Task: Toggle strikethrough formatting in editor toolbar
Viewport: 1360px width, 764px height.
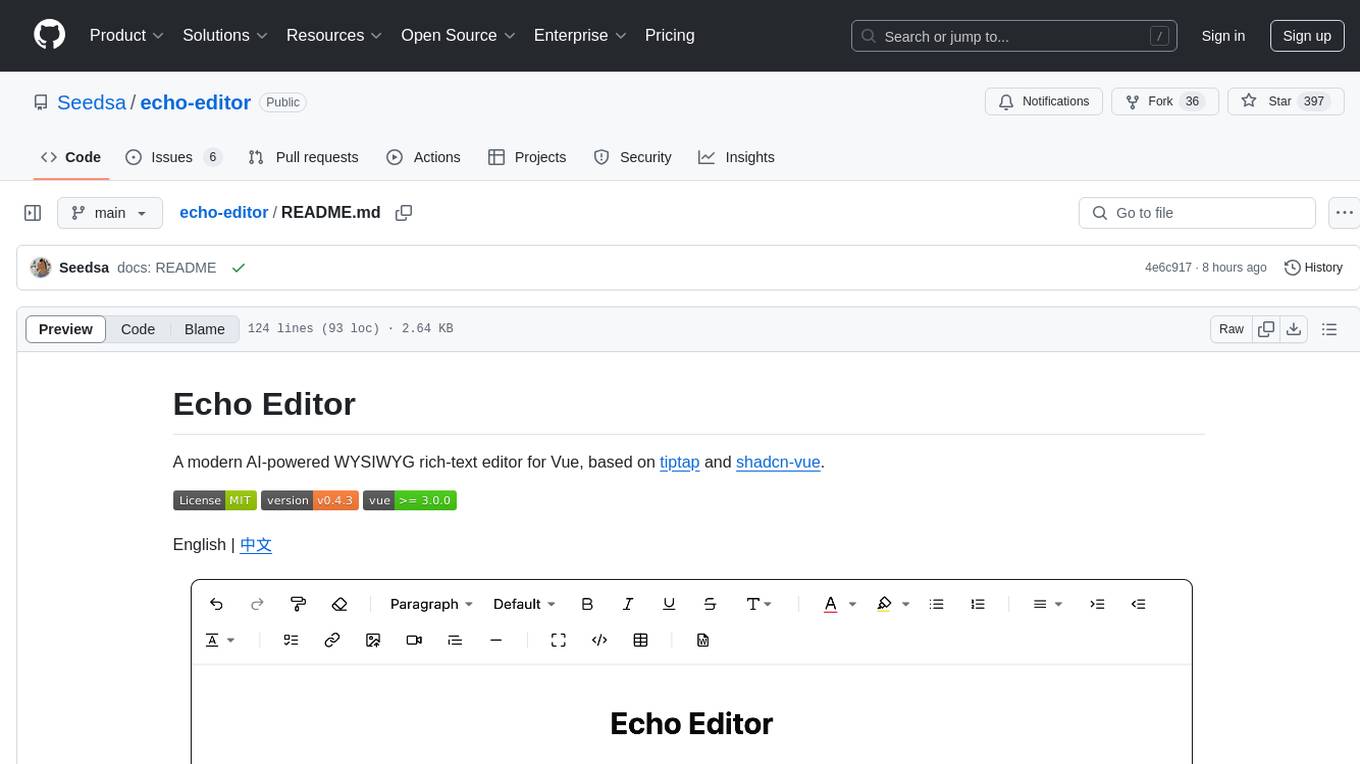Action: click(x=710, y=604)
